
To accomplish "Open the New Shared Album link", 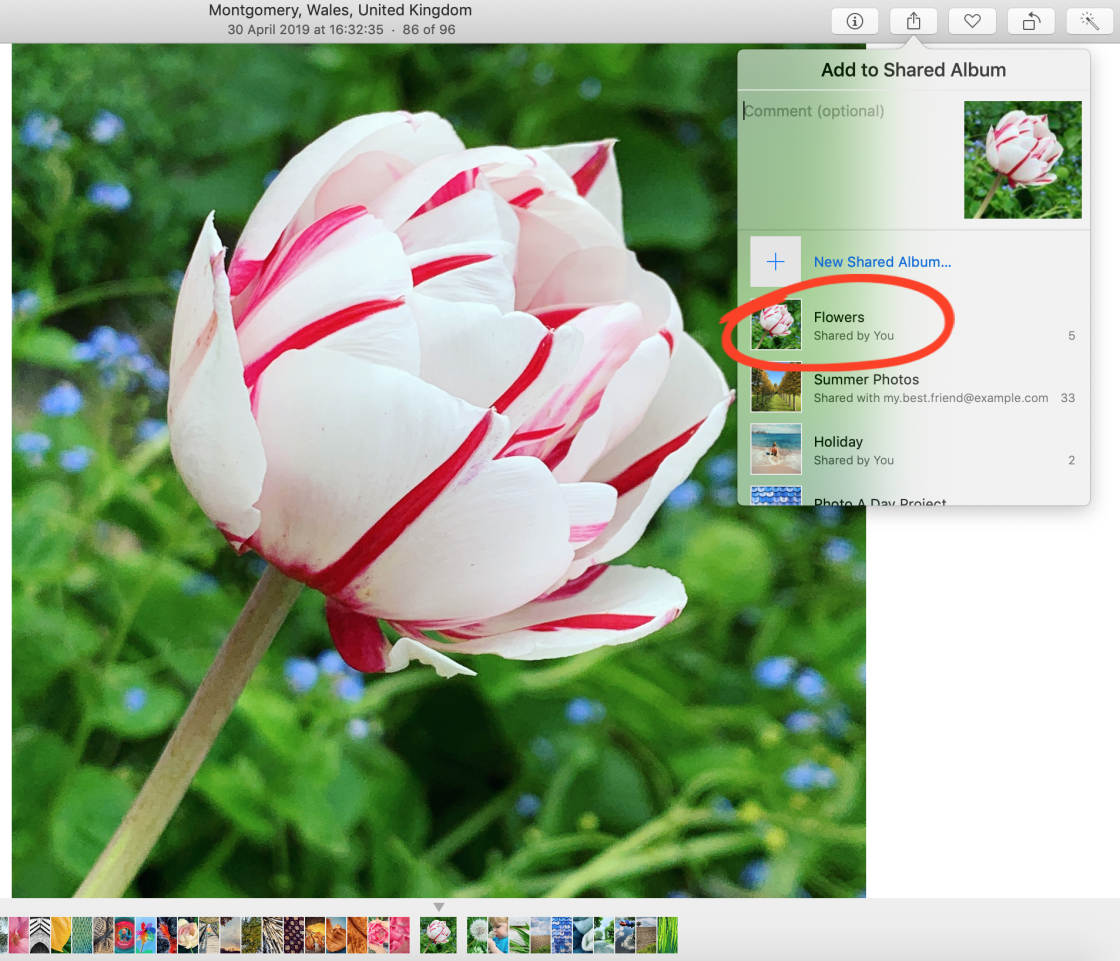I will [882, 262].
